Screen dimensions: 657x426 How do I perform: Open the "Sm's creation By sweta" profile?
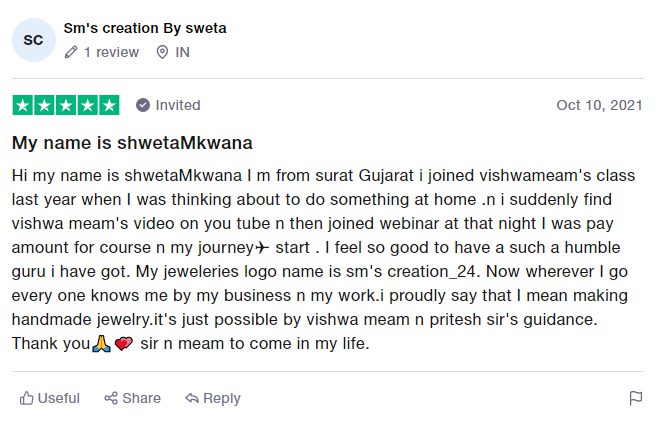pyautogui.click(x=144, y=28)
